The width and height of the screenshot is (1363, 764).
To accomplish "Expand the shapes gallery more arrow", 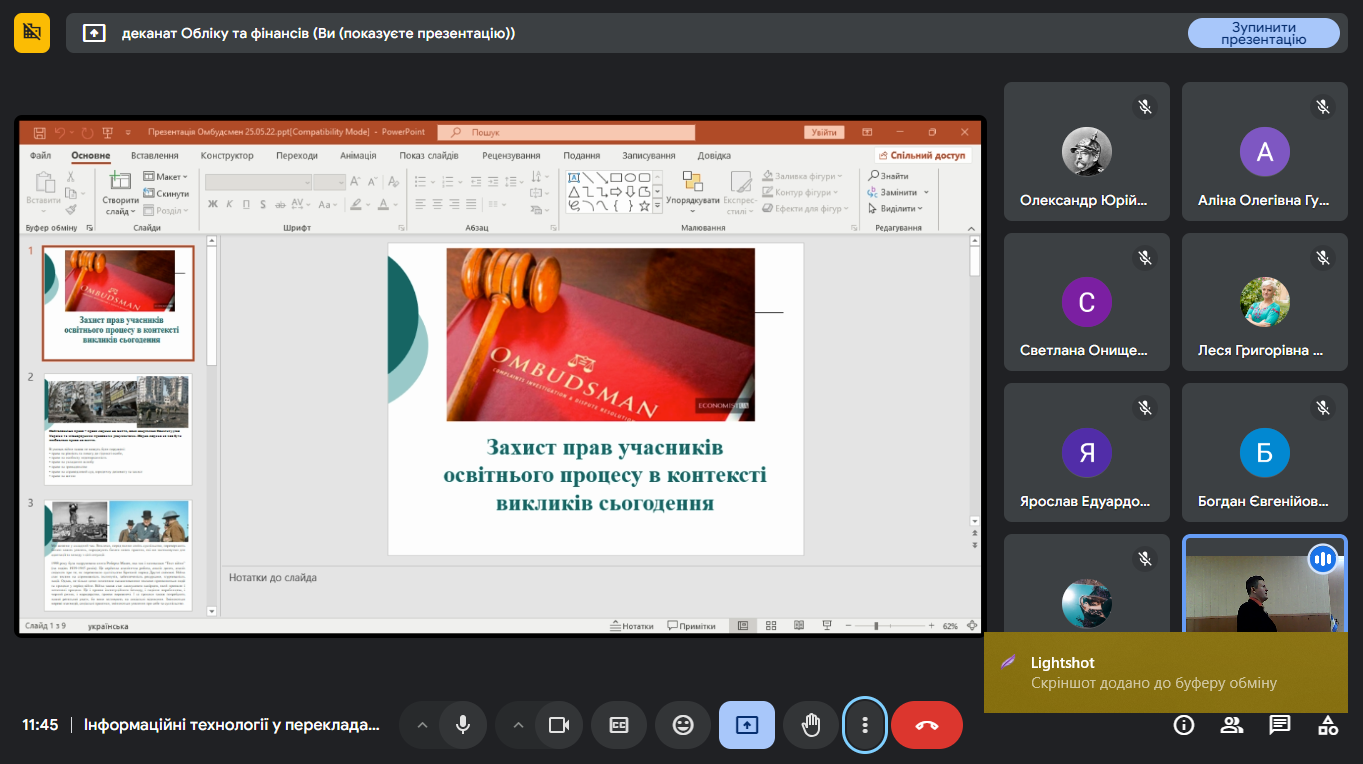I will point(657,206).
